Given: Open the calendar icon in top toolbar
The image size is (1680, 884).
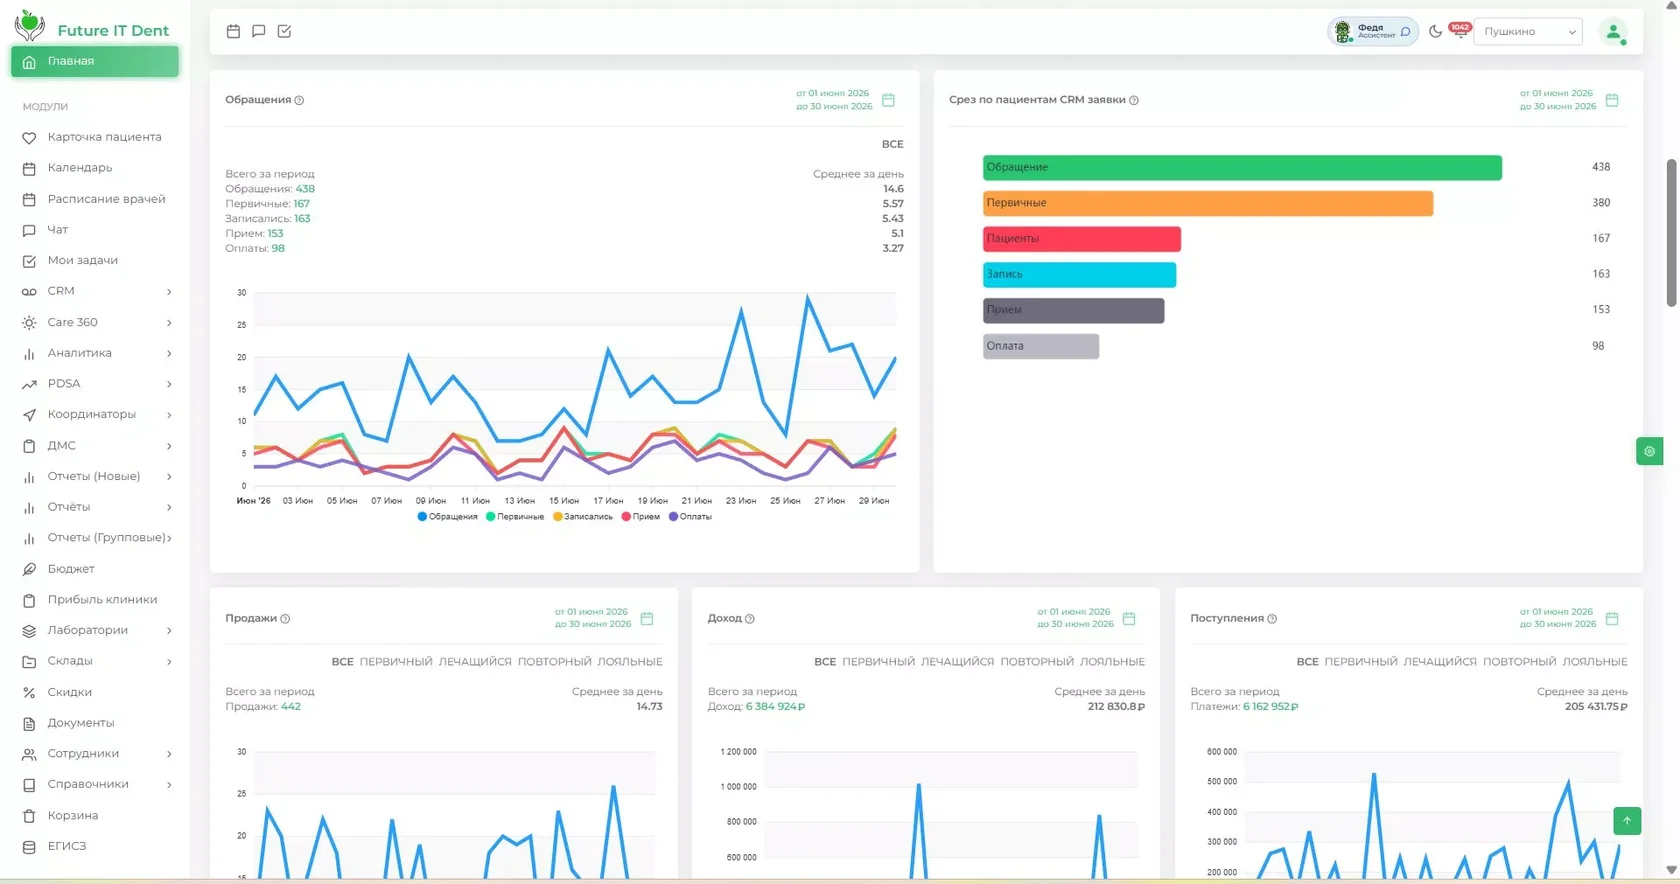Looking at the screenshot, I should click(x=233, y=31).
